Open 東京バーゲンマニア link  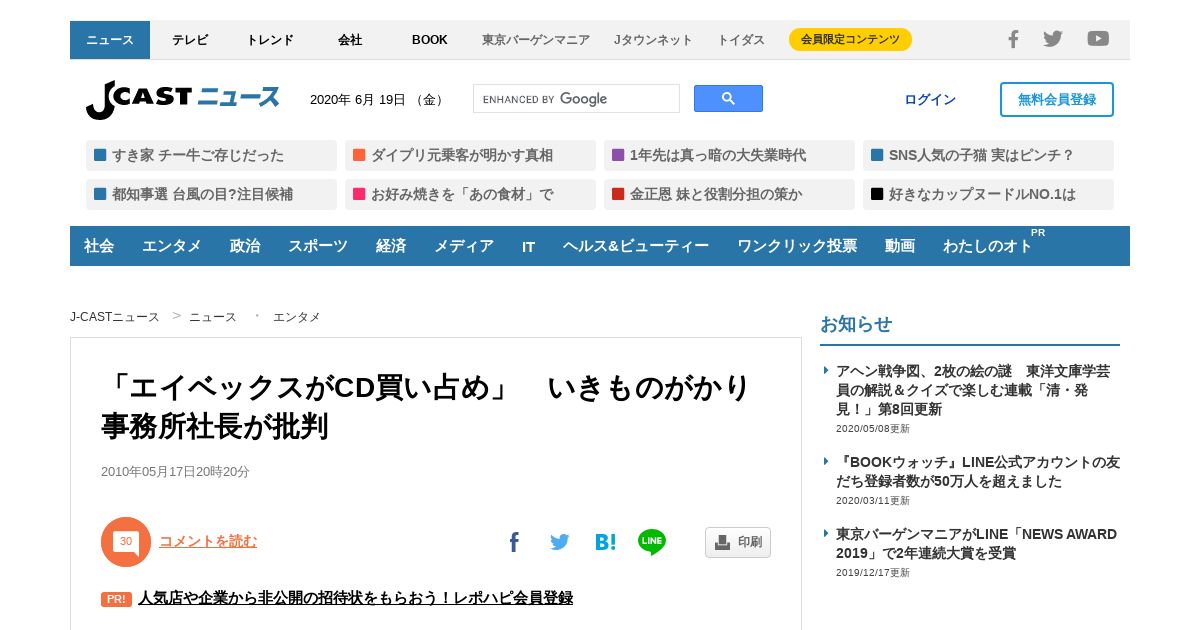[x=536, y=40]
